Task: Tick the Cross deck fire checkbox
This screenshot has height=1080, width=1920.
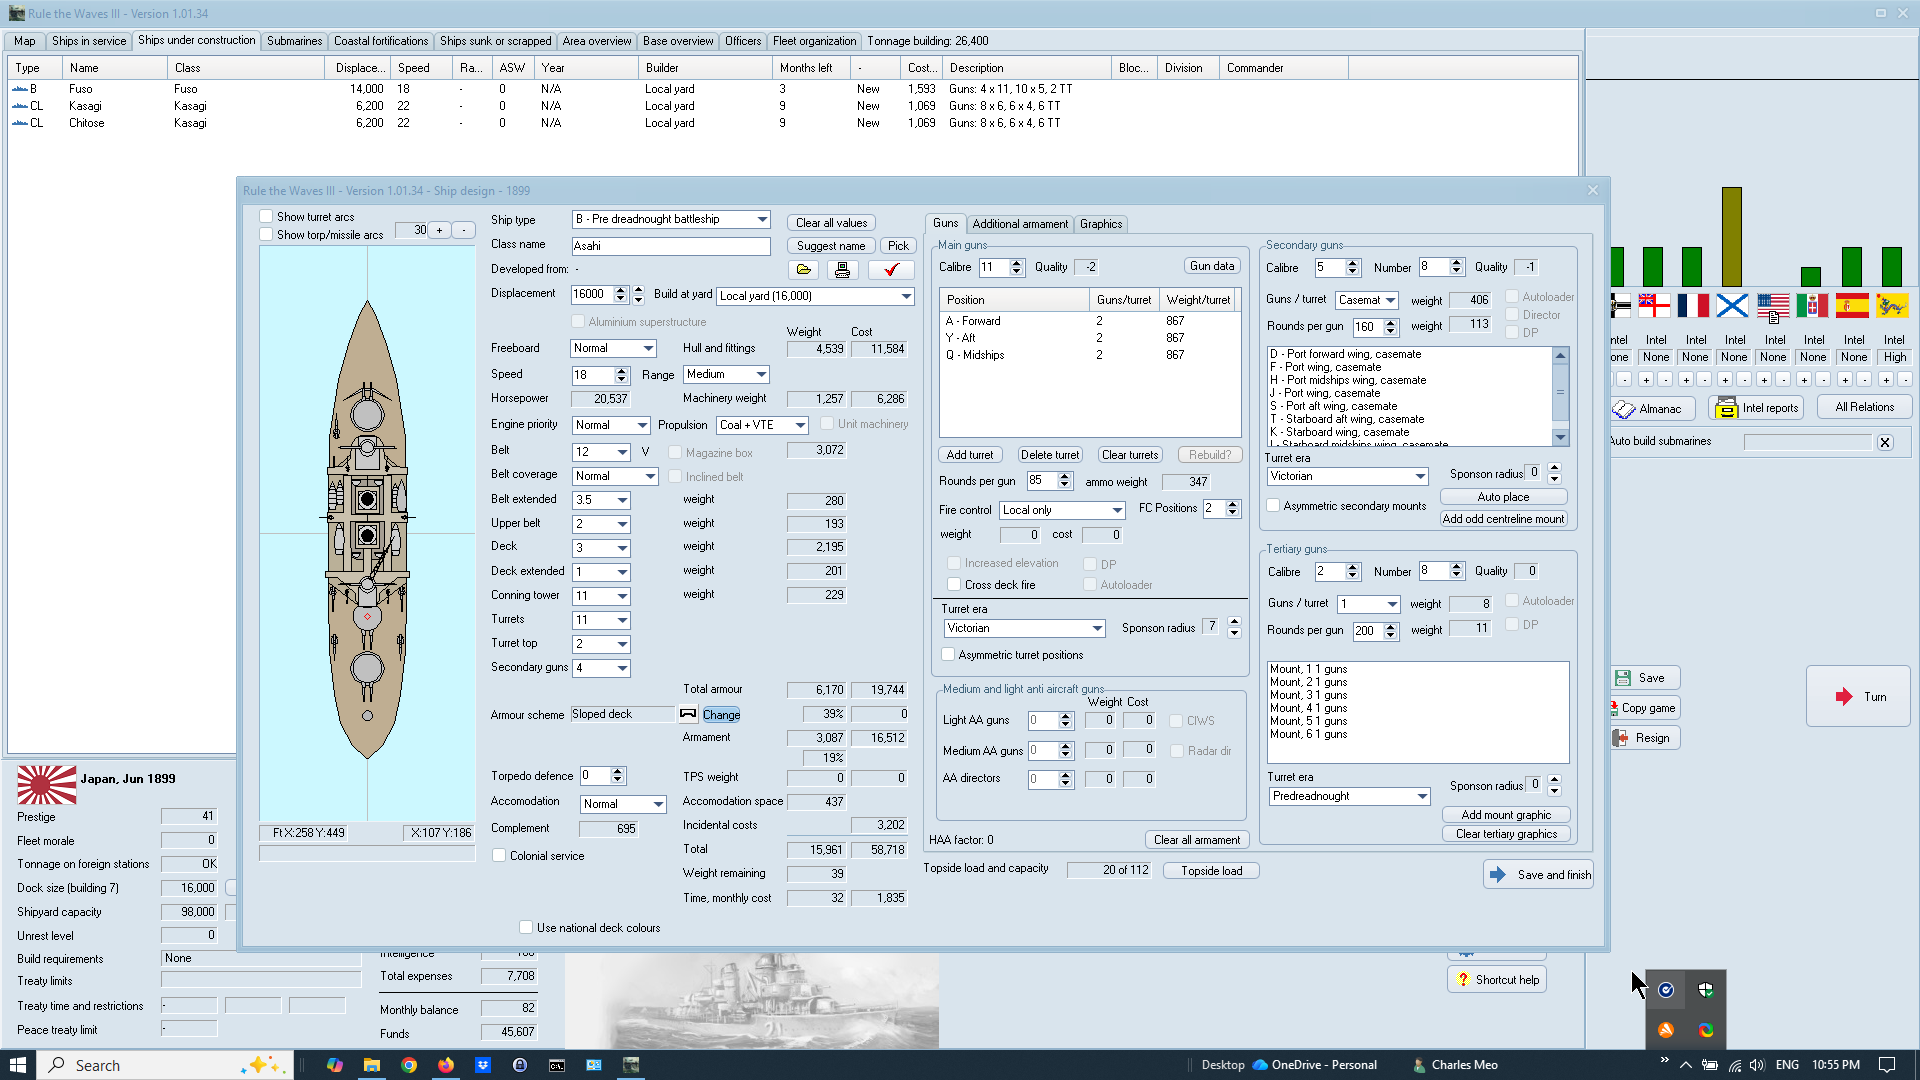Action: tap(954, 585)
